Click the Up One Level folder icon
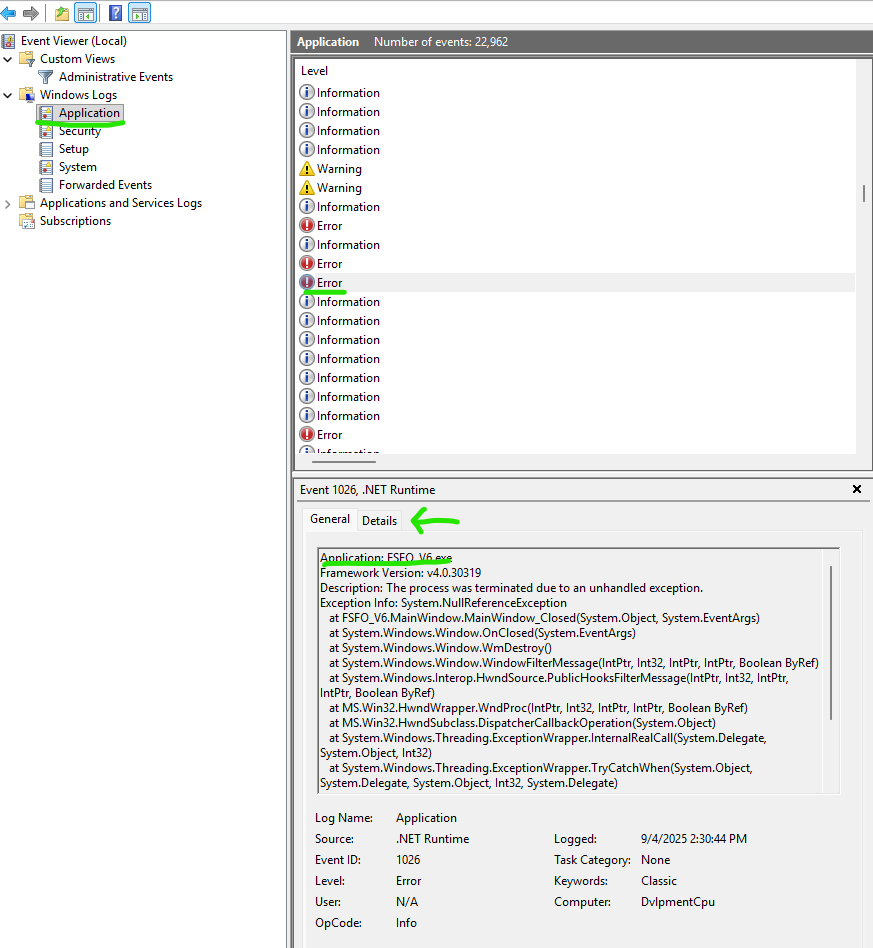The width and height of the screenshot is (873, 948). coord(62,13)
